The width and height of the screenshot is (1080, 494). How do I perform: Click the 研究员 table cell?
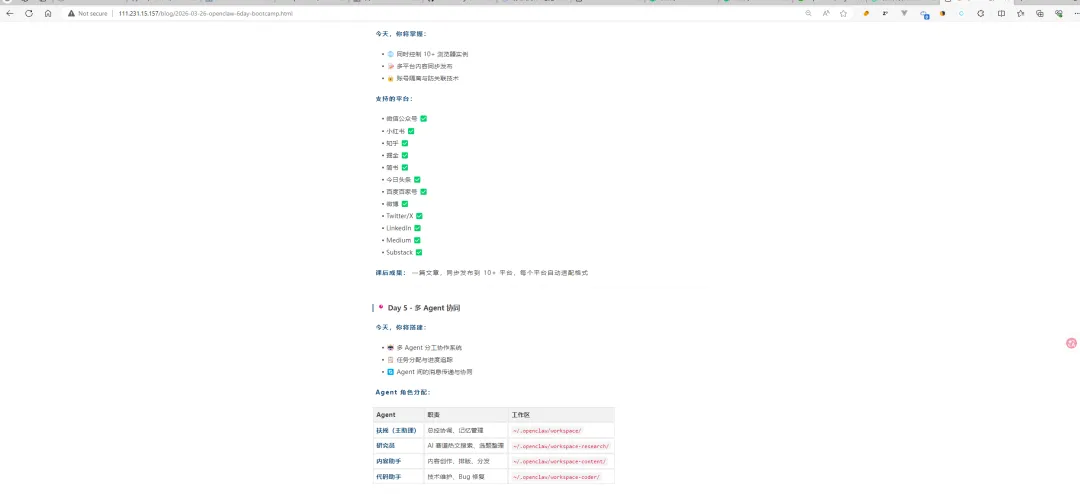click(x=398, y=446)
